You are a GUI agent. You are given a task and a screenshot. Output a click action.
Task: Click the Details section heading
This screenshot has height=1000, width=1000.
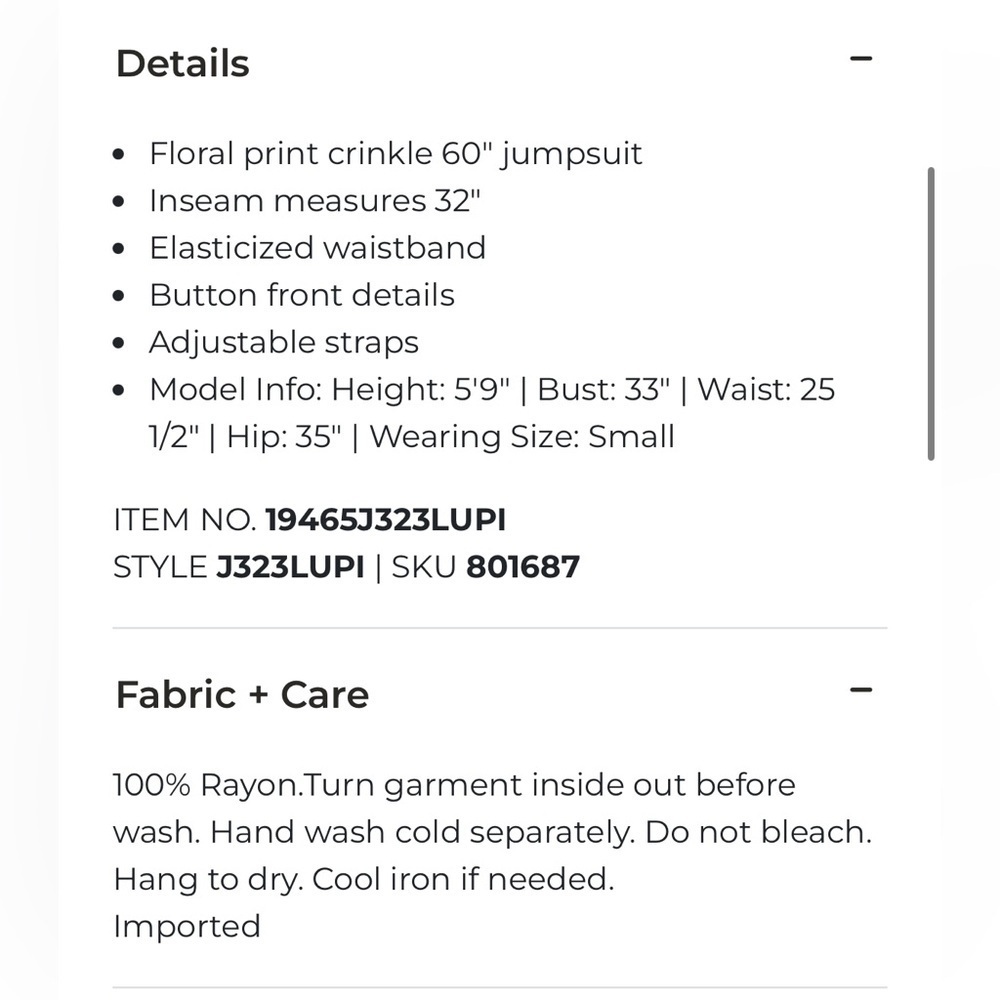(x=182, y=63)
